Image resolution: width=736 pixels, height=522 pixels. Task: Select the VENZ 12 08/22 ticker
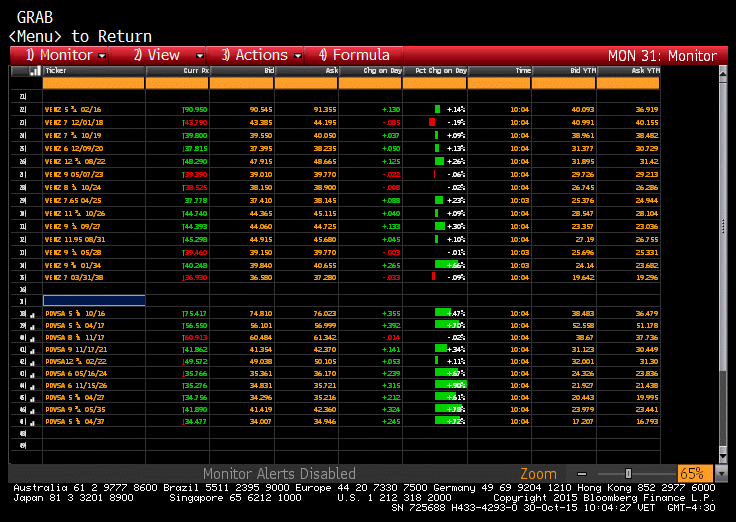75,162
